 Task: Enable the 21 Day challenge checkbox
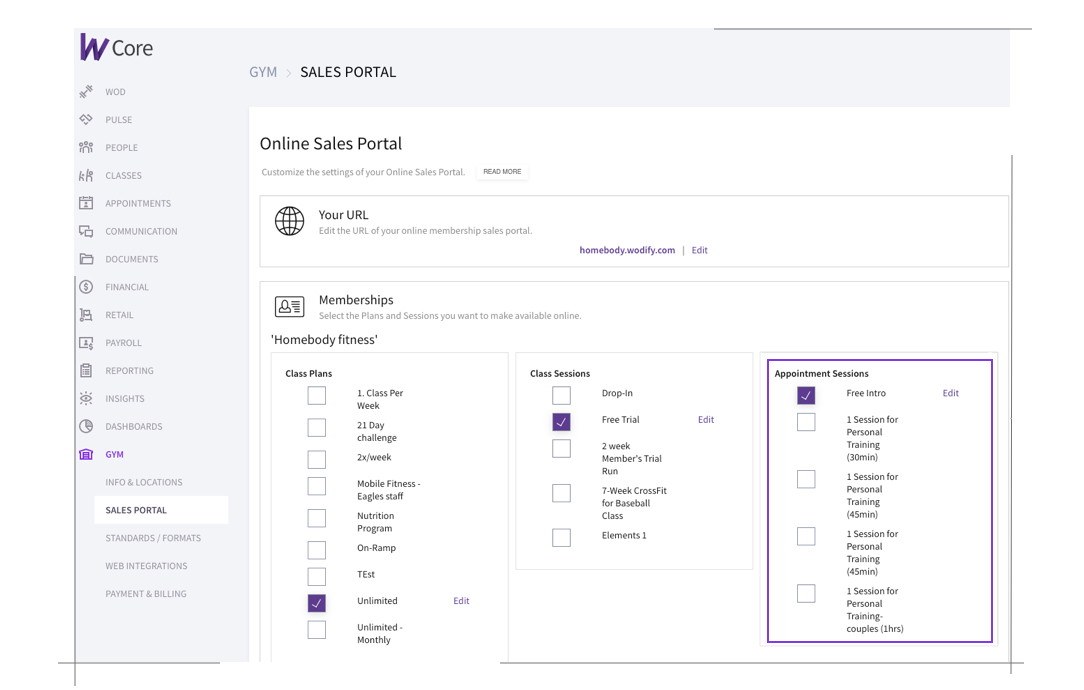coord(317,427)
